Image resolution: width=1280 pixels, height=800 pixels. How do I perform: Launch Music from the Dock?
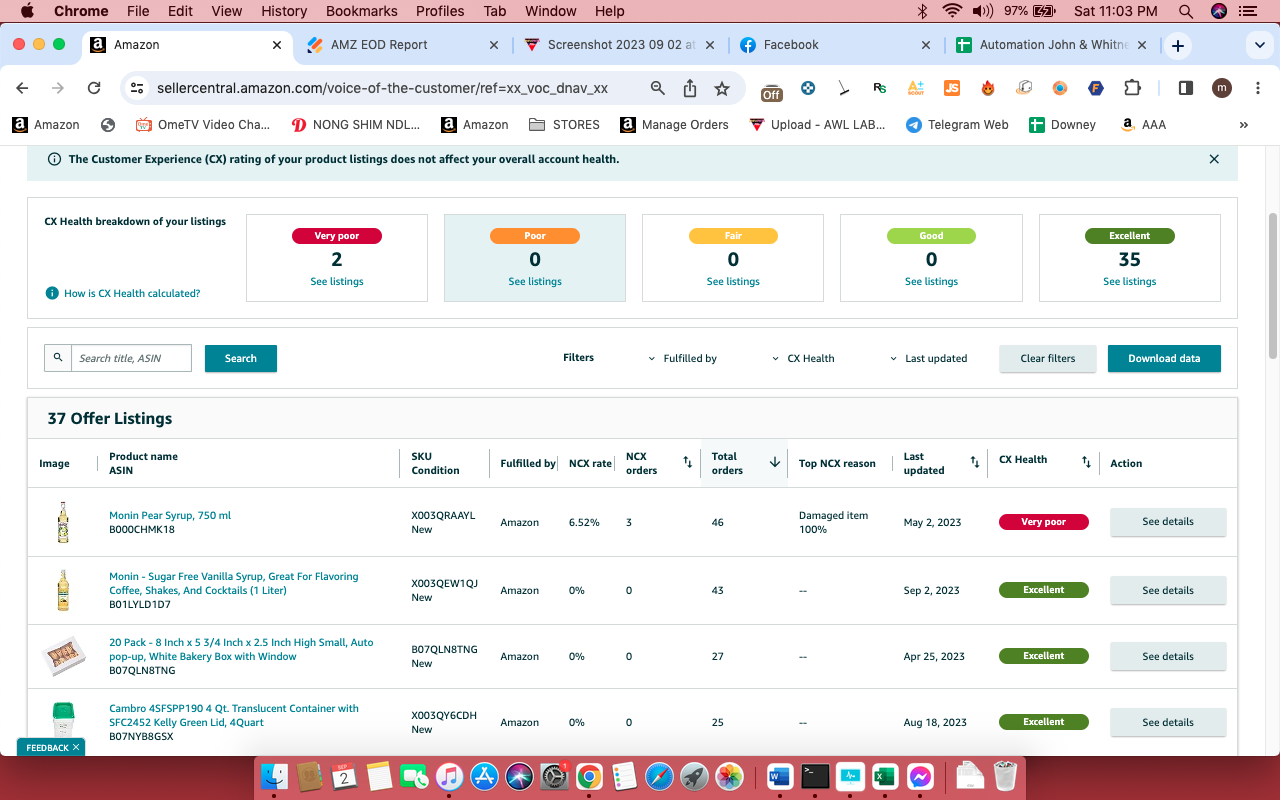click(449, 776)
